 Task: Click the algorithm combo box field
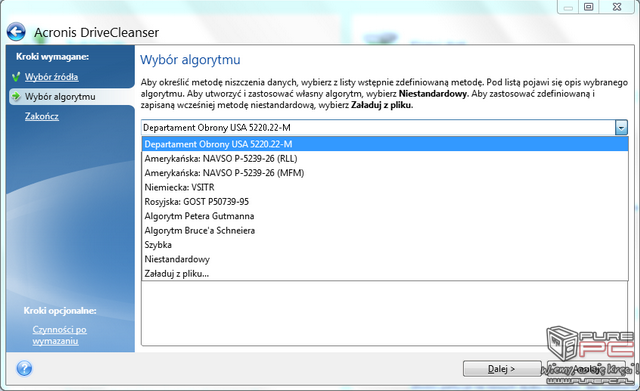coord(378,128)
